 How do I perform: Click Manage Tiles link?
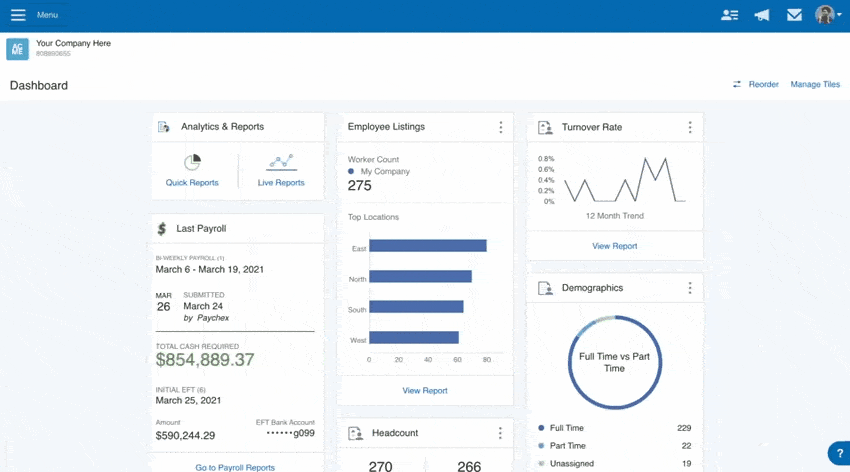pos(815,85)
